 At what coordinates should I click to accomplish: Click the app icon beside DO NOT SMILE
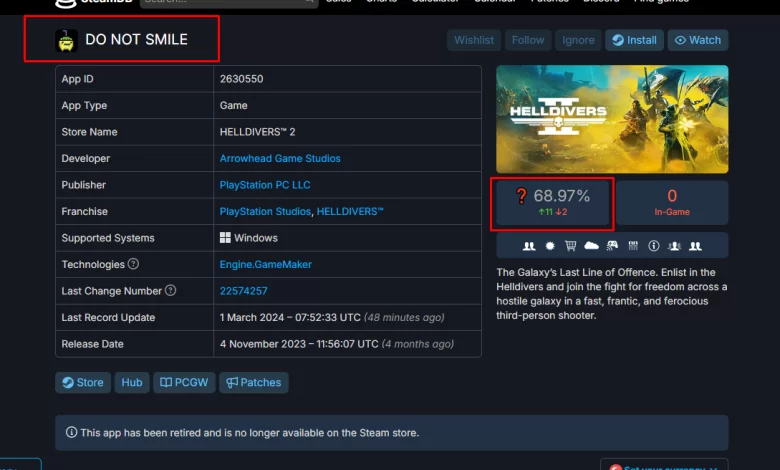[x=66, y=40]
